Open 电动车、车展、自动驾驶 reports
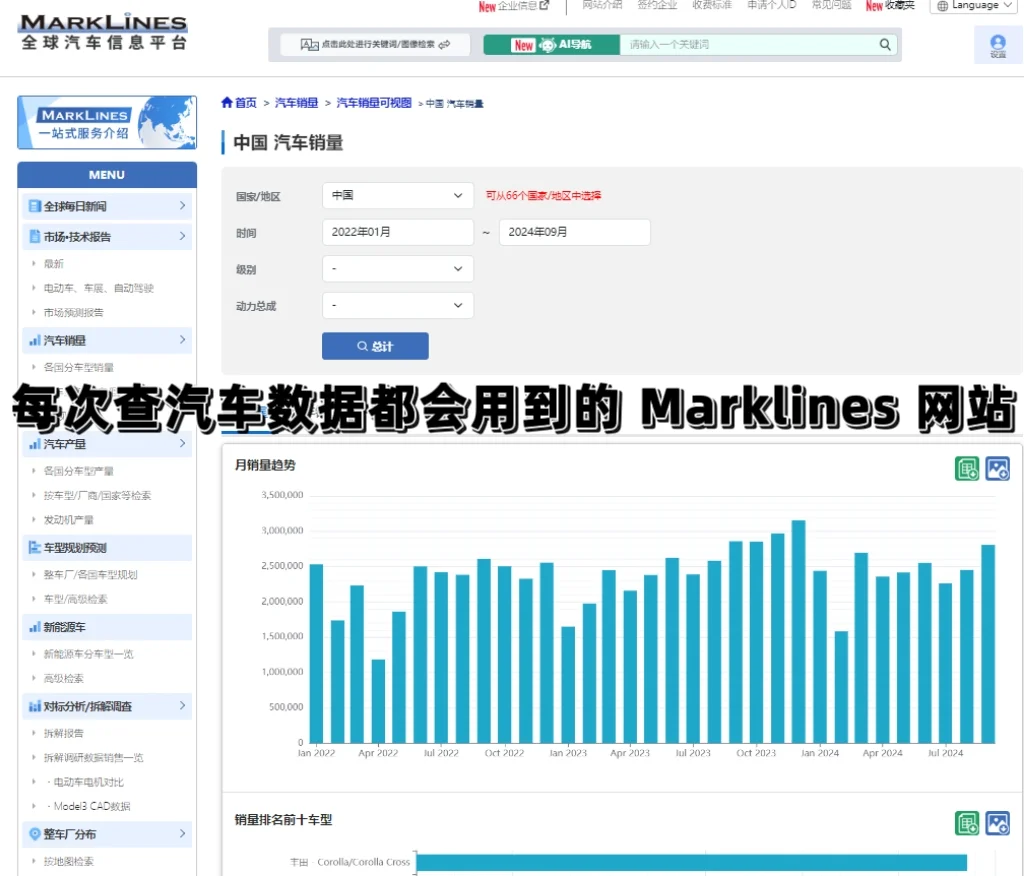 coord(99,288)
